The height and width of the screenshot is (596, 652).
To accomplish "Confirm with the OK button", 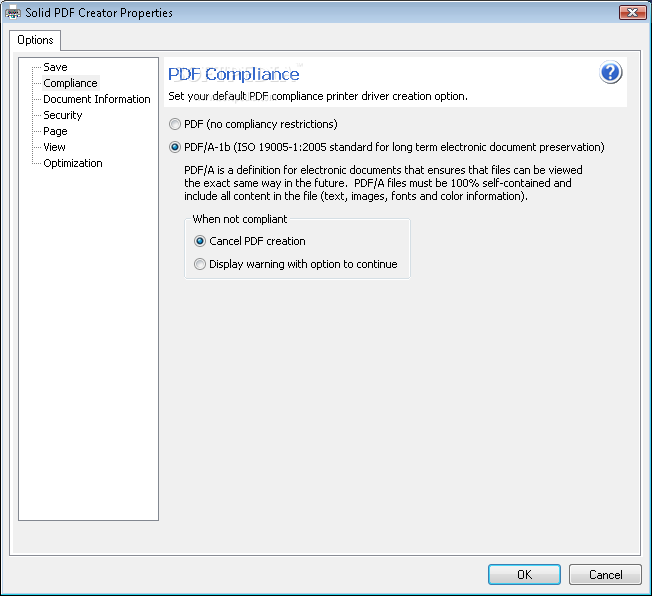I will pyautogui.click(x=524, y=574).
